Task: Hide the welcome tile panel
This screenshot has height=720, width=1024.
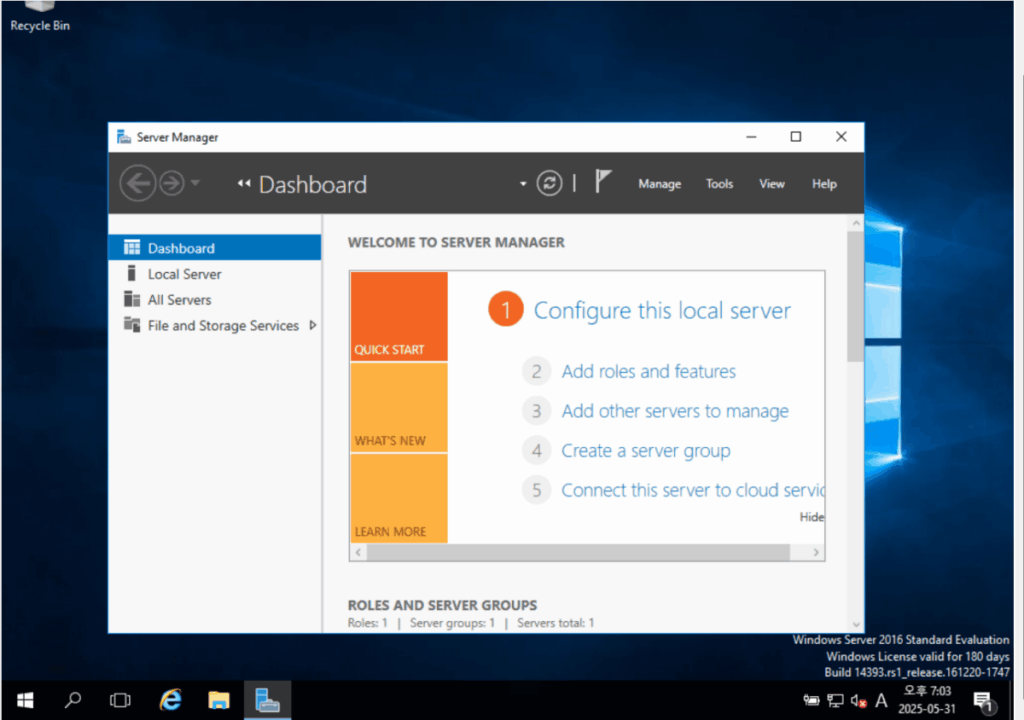Action: tap(811, 517)
